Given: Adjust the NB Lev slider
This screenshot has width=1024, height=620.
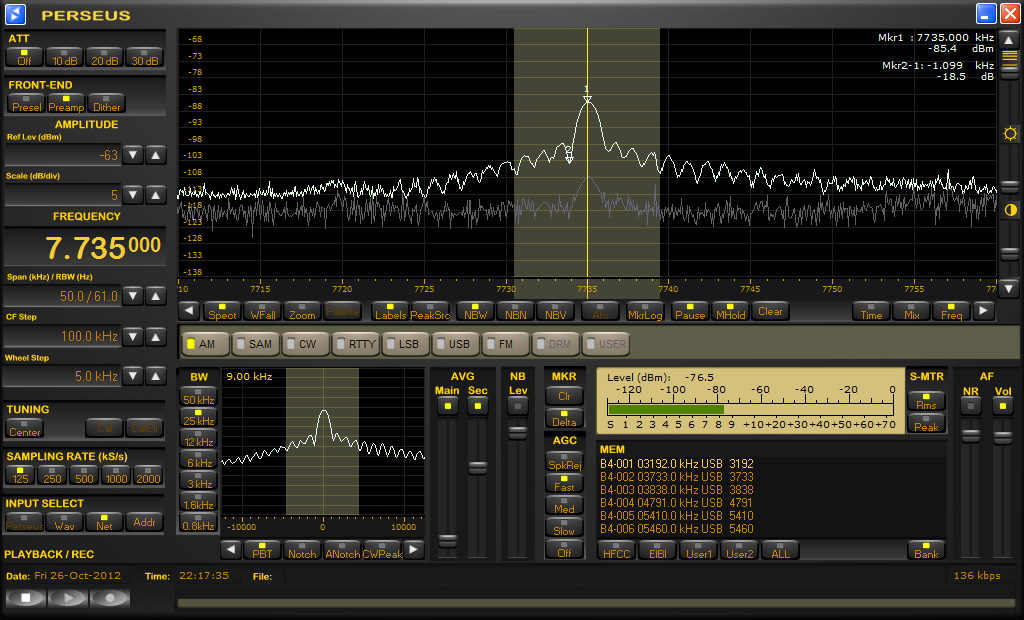Looking at the screenshot, I should point(518,432).
